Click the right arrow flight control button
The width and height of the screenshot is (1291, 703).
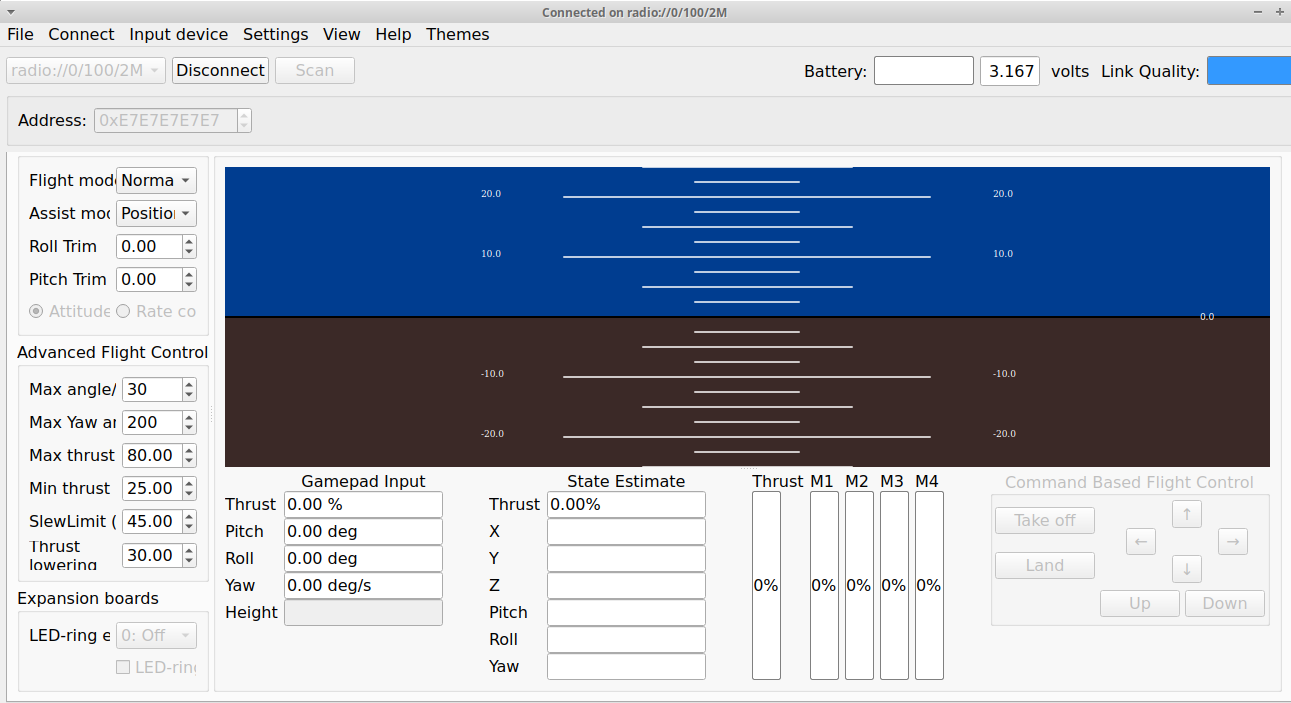(x=1232, y=542)
